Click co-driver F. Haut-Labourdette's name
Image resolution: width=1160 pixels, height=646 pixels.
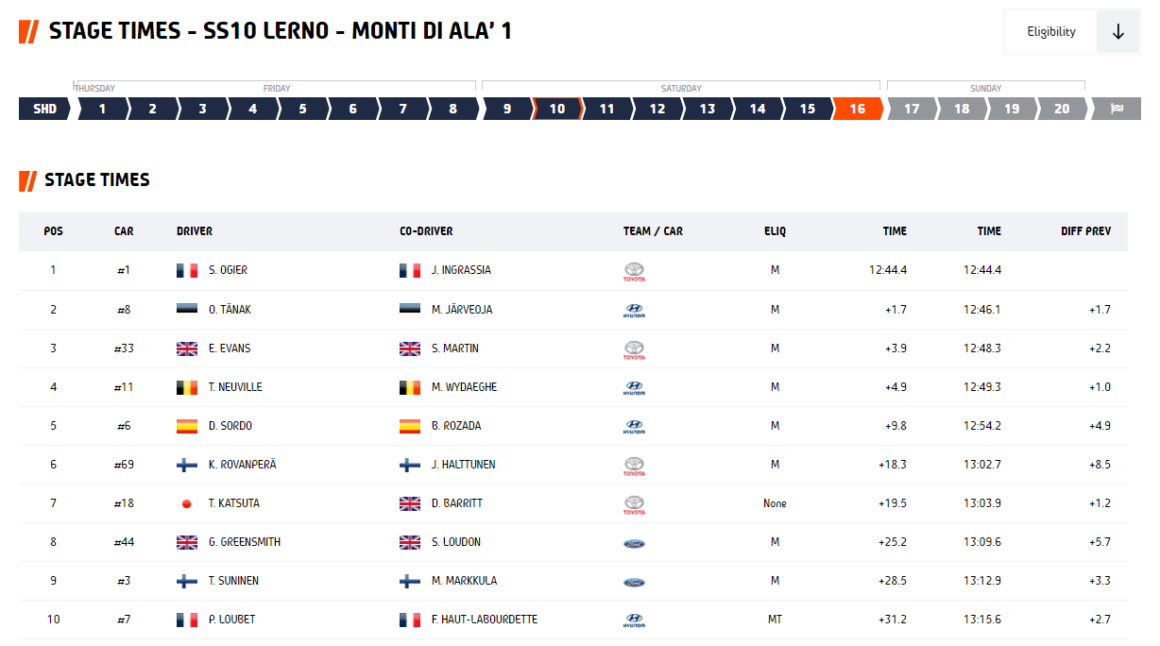point(484,620)
